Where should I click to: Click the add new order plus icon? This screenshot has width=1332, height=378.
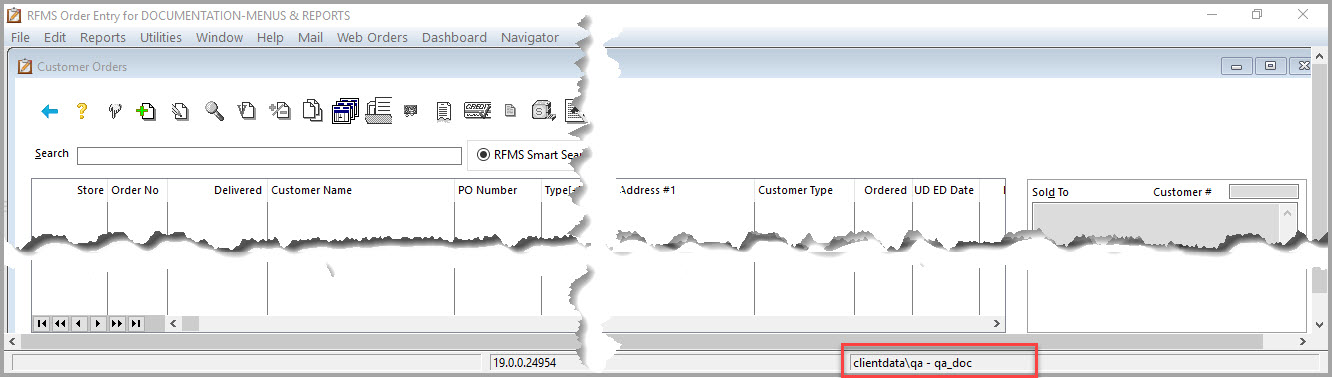[146, 111]
